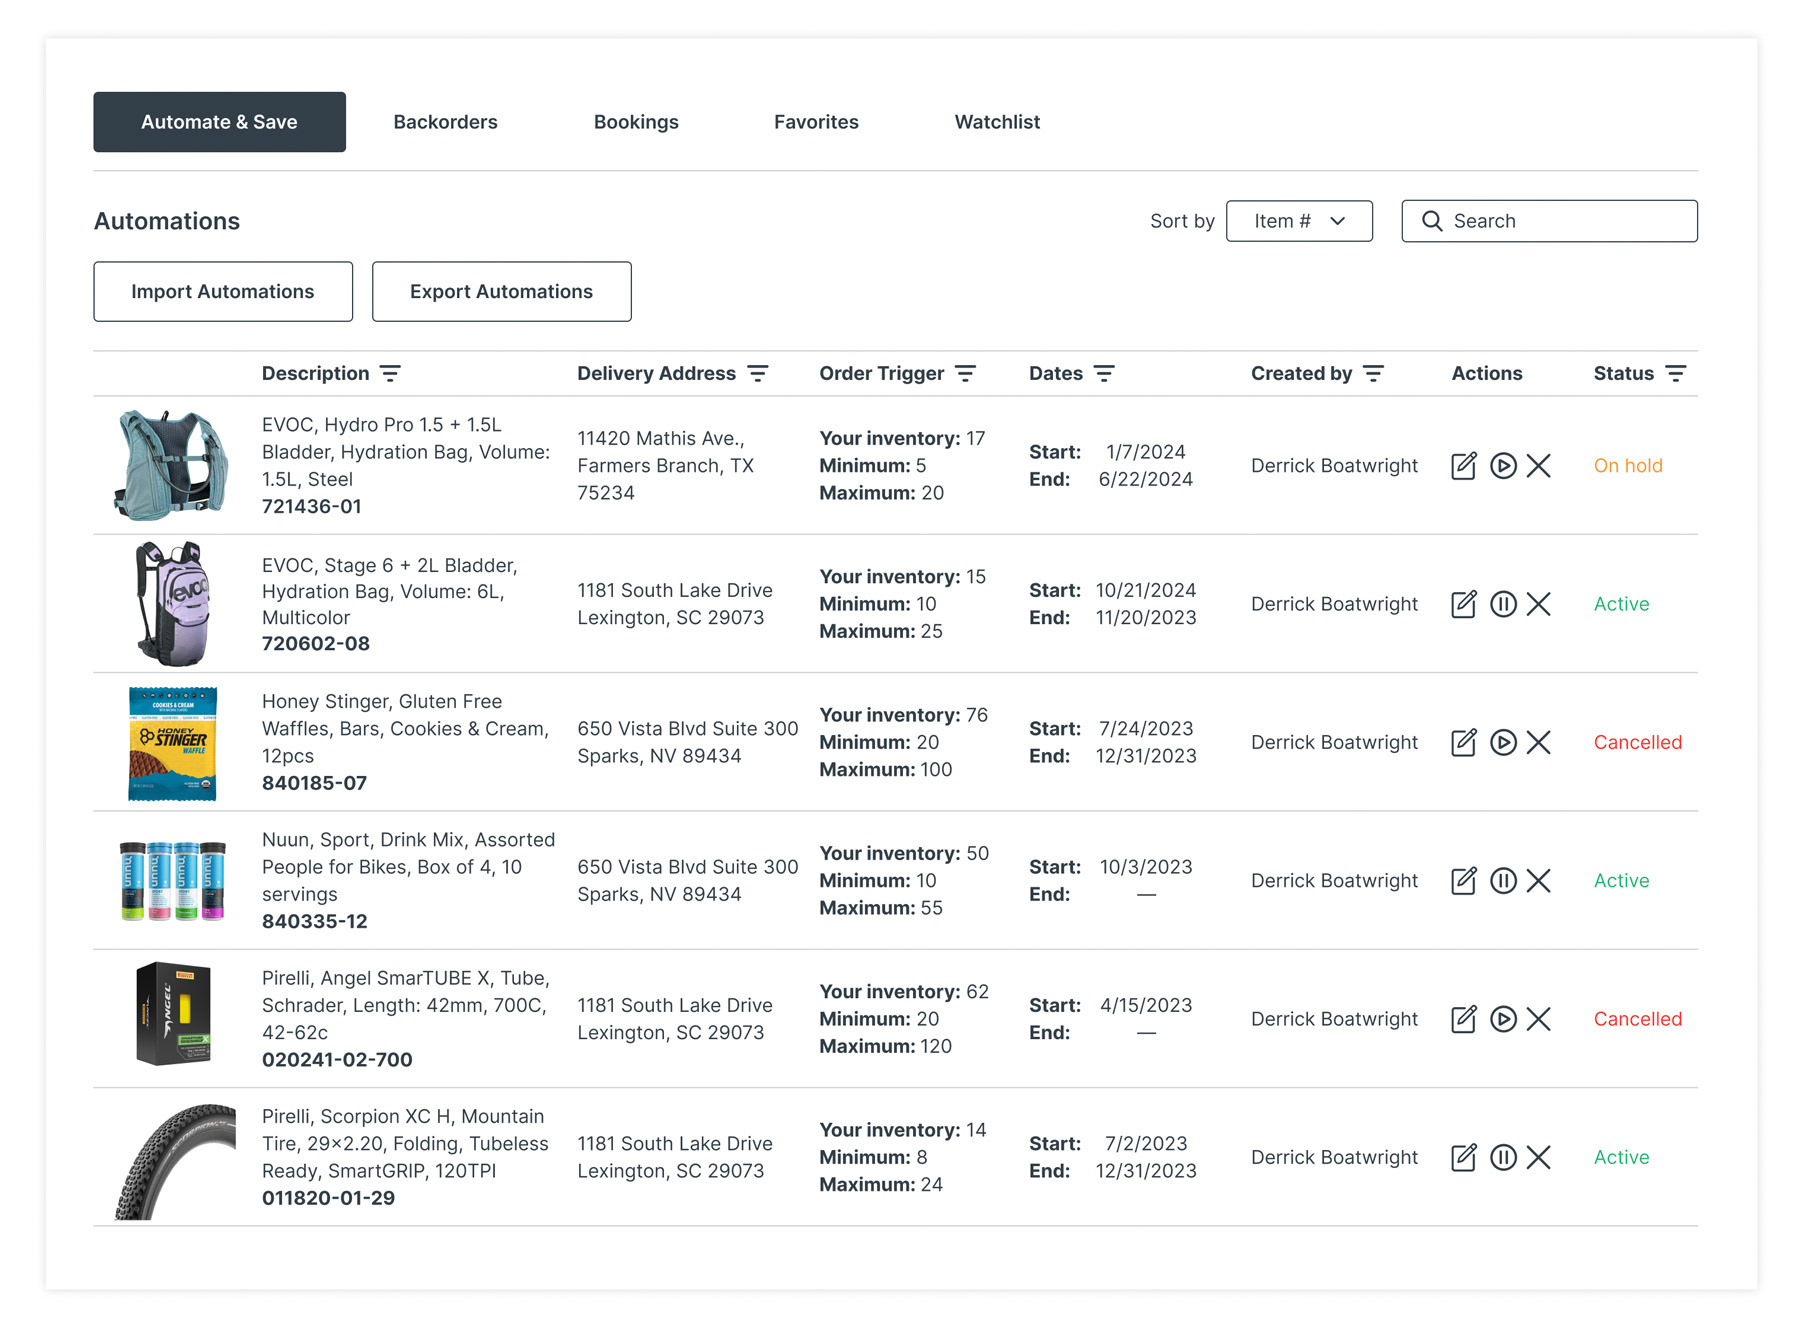Click the Automations heading

[167, 221]
